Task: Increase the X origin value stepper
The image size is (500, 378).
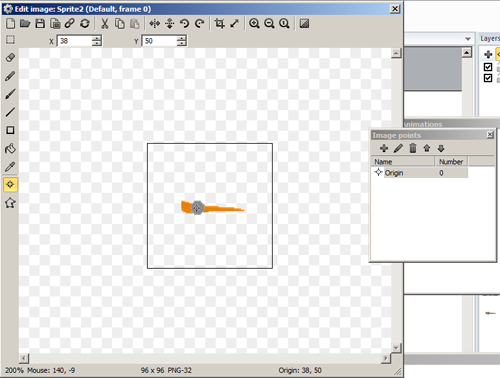Action: coord(97,38)
